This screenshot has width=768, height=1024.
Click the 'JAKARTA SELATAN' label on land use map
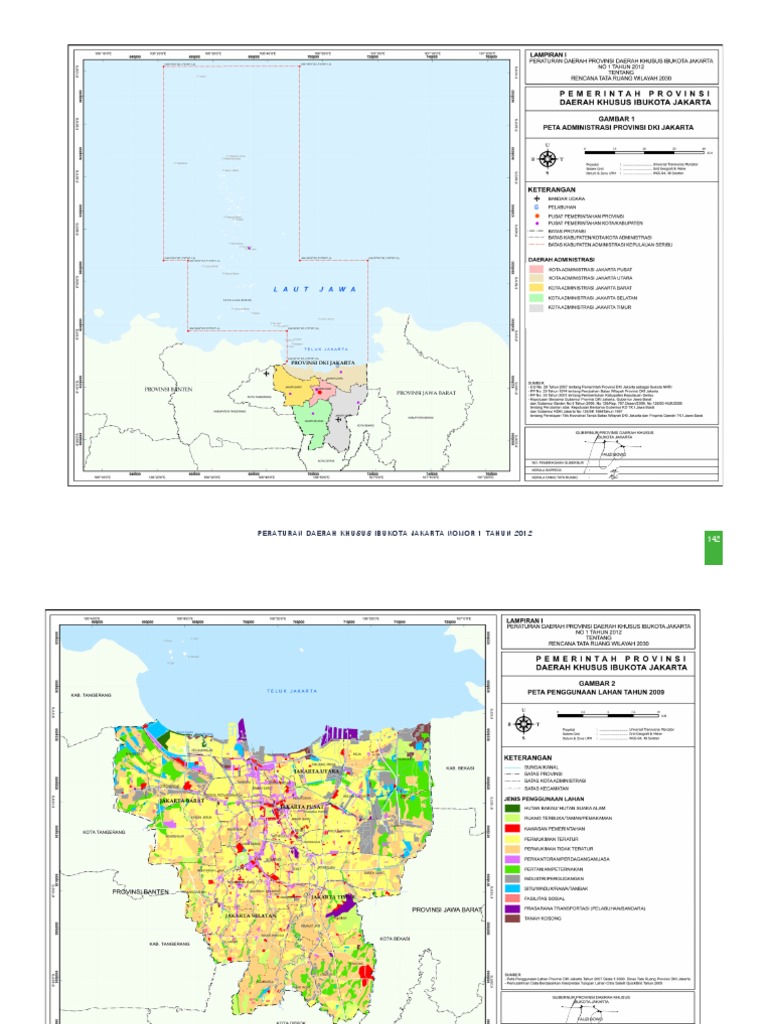[251, 916]
